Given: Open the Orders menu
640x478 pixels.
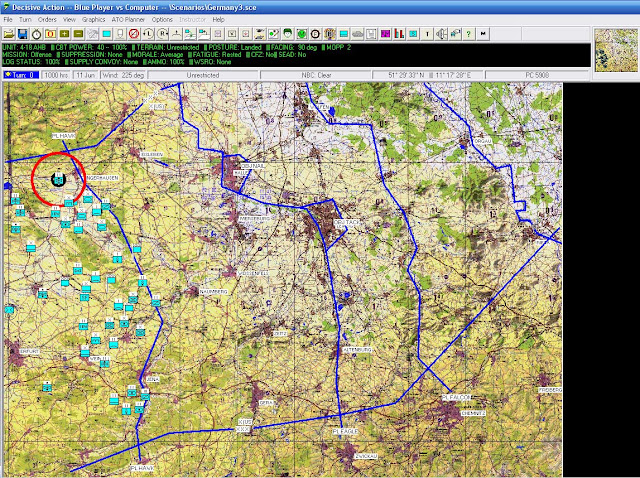Looking at the screenshot, I should pyautogui.click(x=47, y=19).
